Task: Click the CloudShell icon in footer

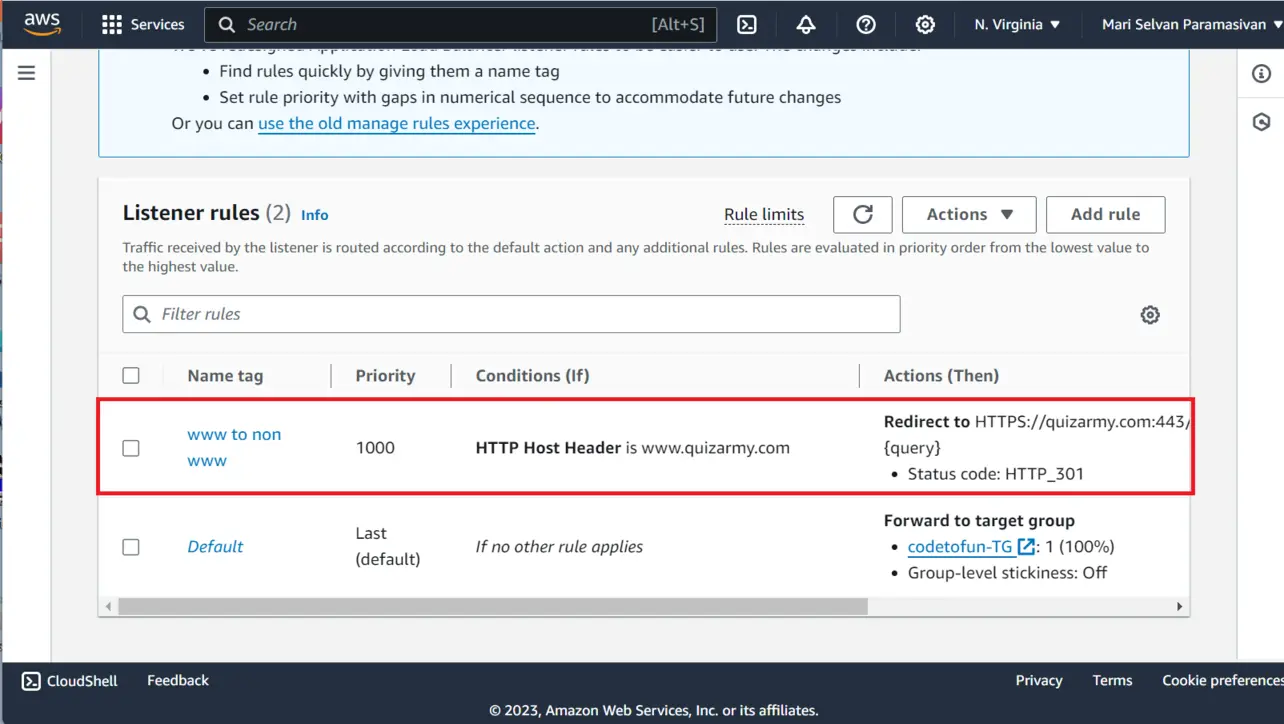Action: pyautogui.click(x=31, y=681)
